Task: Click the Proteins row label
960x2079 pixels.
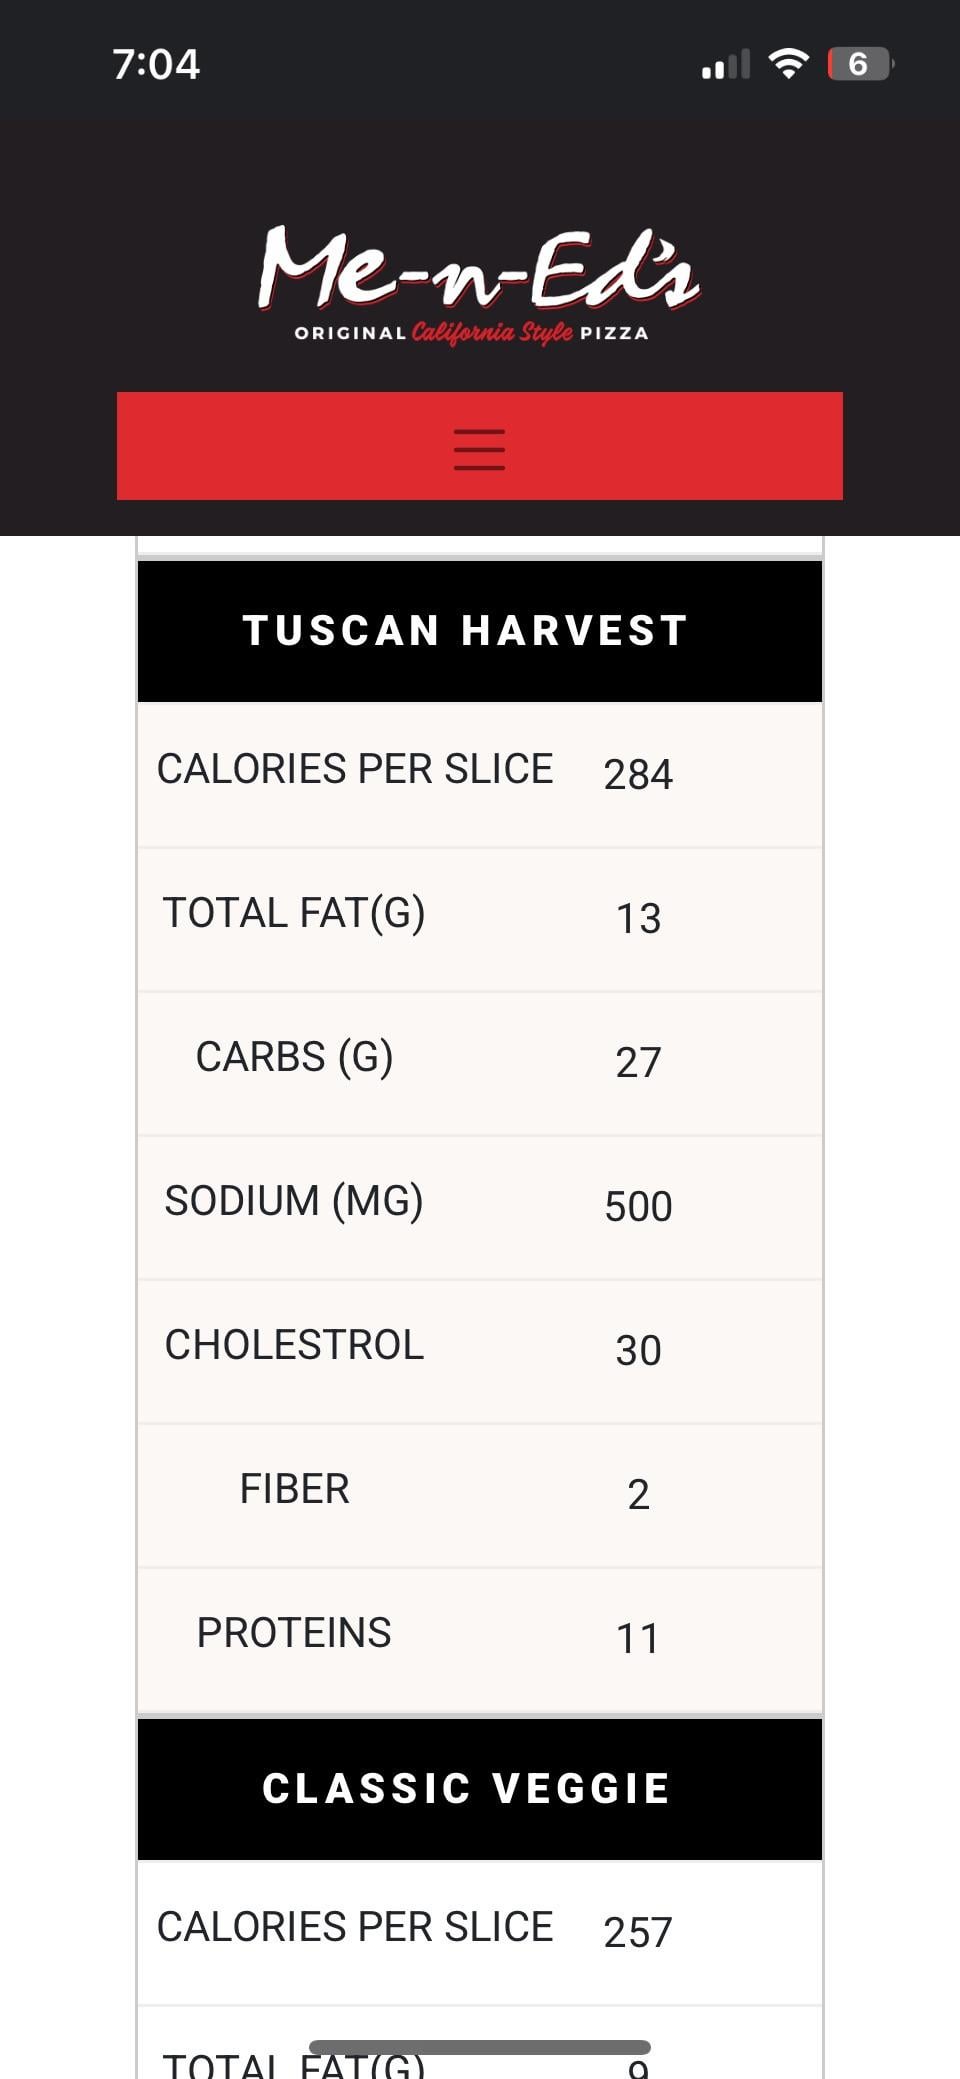Action: [x=294, y=1633]
